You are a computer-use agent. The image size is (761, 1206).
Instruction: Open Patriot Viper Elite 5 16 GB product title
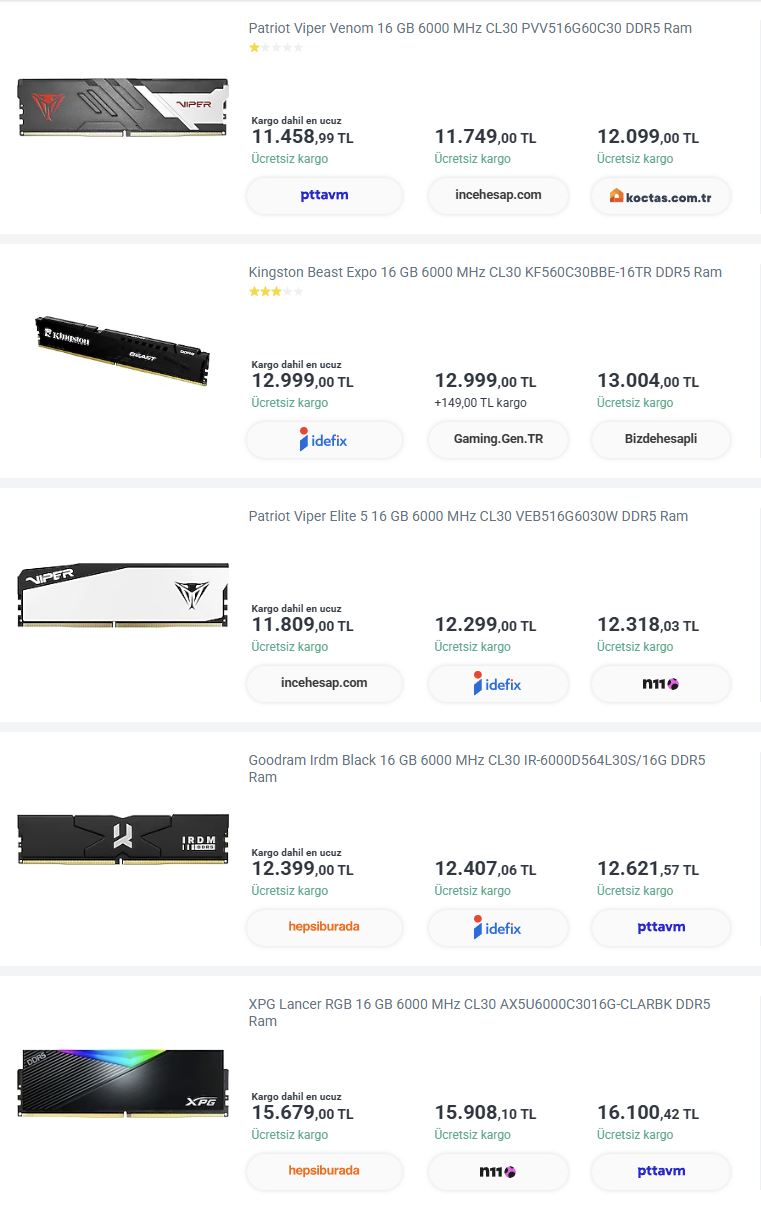point(468,516)
